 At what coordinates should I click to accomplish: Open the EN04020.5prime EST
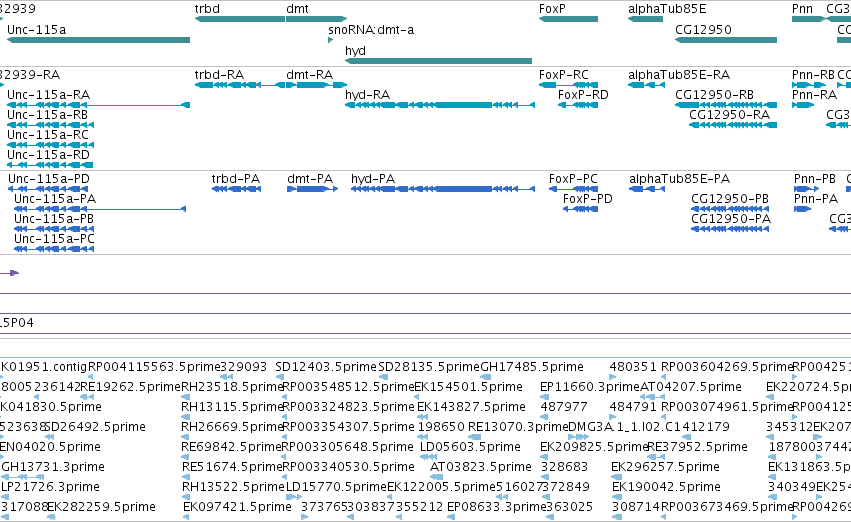pyautogui.click(x=4, y=457)
